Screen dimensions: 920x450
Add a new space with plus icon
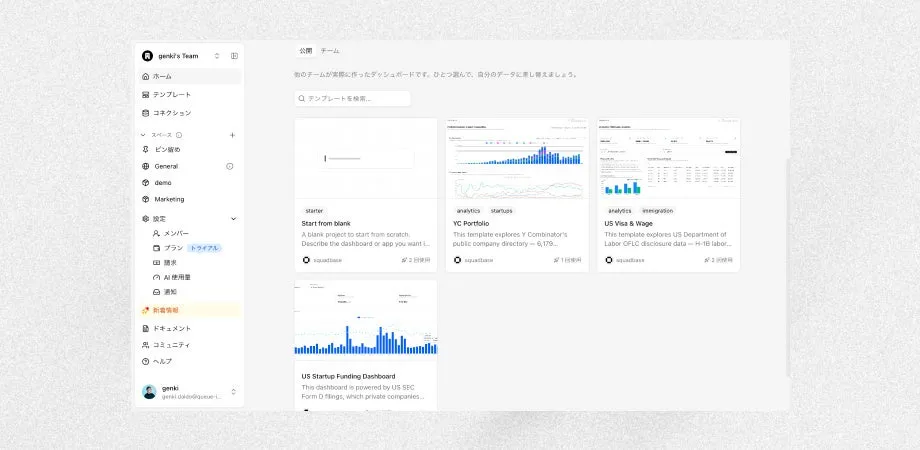[232, 135]
